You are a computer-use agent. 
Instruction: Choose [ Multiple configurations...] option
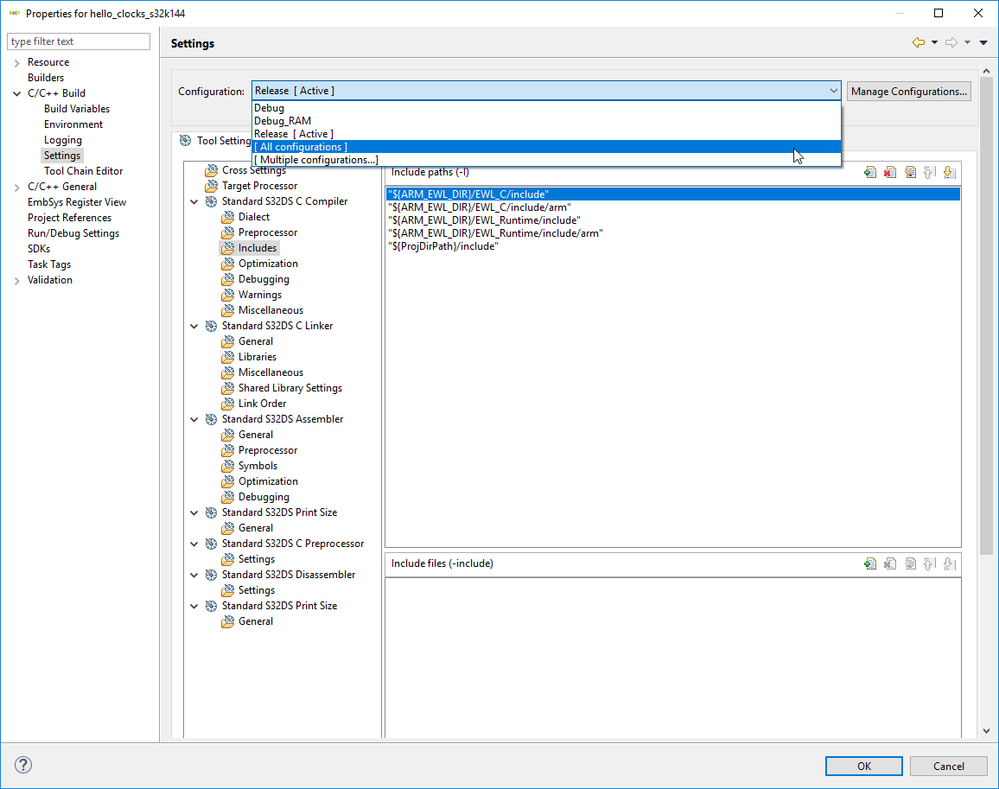pos(547,160)
